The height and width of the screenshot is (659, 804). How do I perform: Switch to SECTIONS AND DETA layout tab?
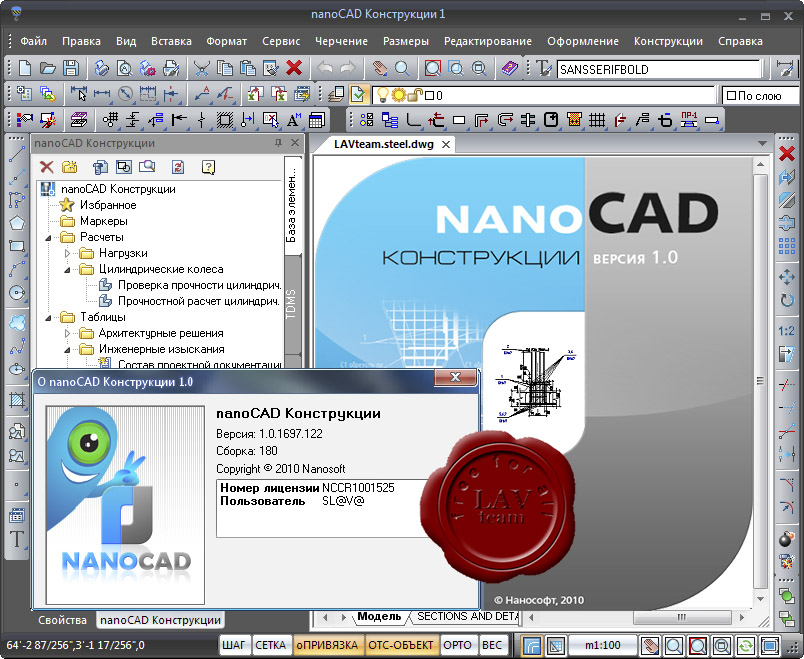(x=467, y=616)
